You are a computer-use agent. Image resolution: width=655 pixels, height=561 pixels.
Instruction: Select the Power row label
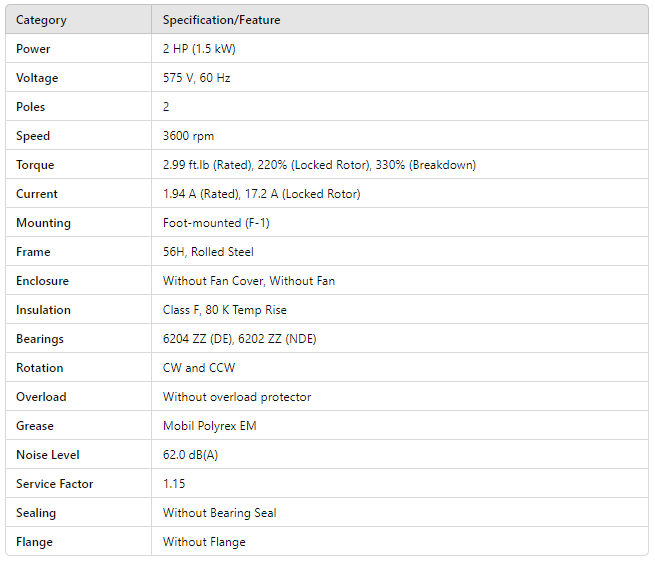pyautogui.click(x=33, y=49)
